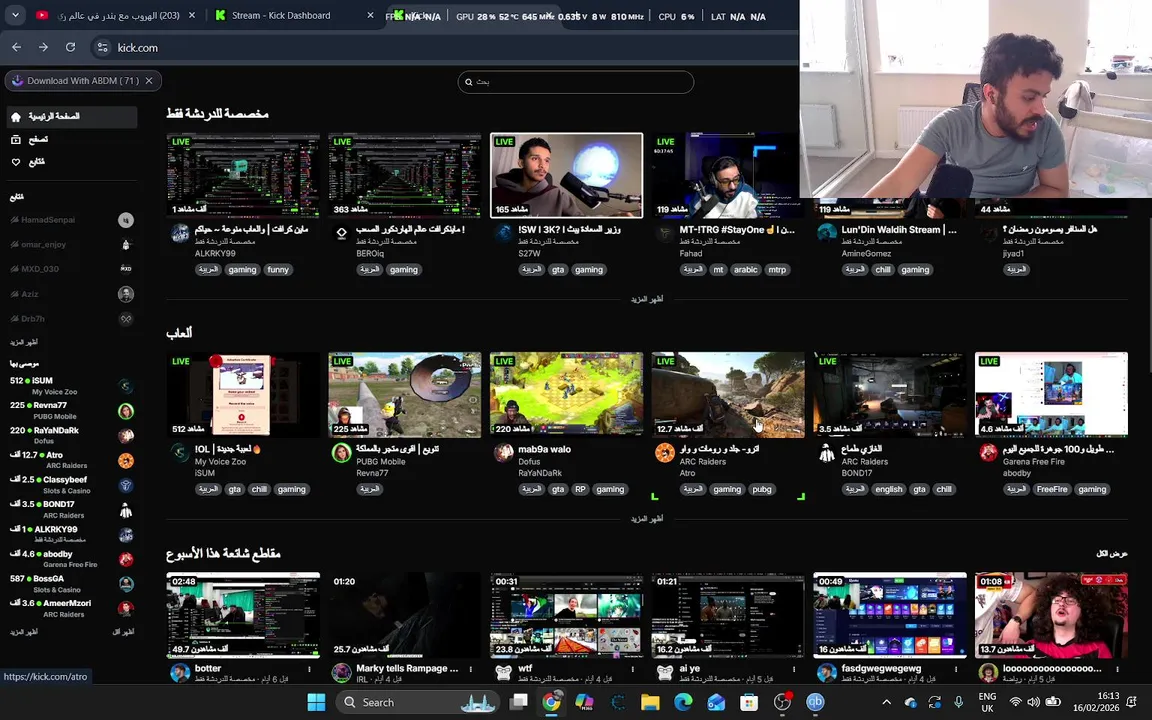
Task: Click browser back arrow
Action: coord(16,47)
